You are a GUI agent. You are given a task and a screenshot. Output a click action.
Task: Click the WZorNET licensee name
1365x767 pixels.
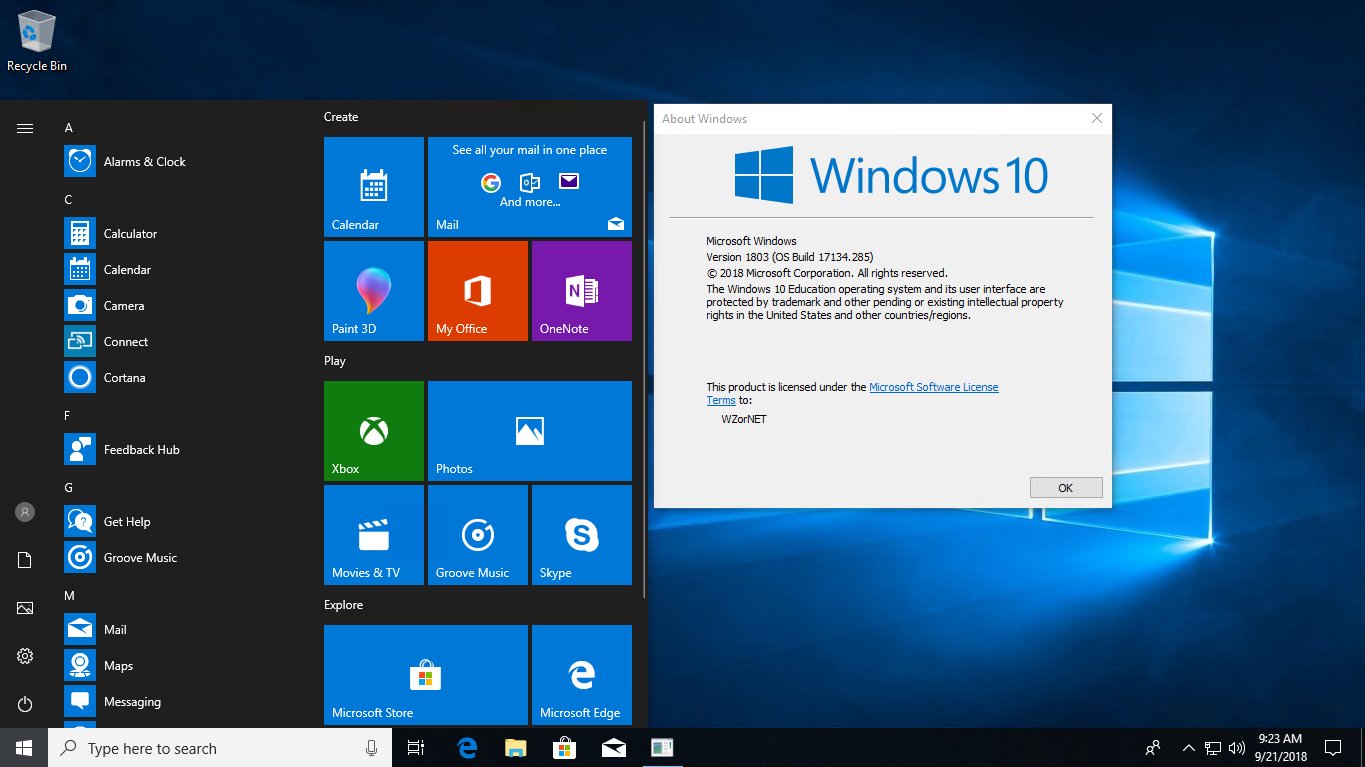(744, 419)
